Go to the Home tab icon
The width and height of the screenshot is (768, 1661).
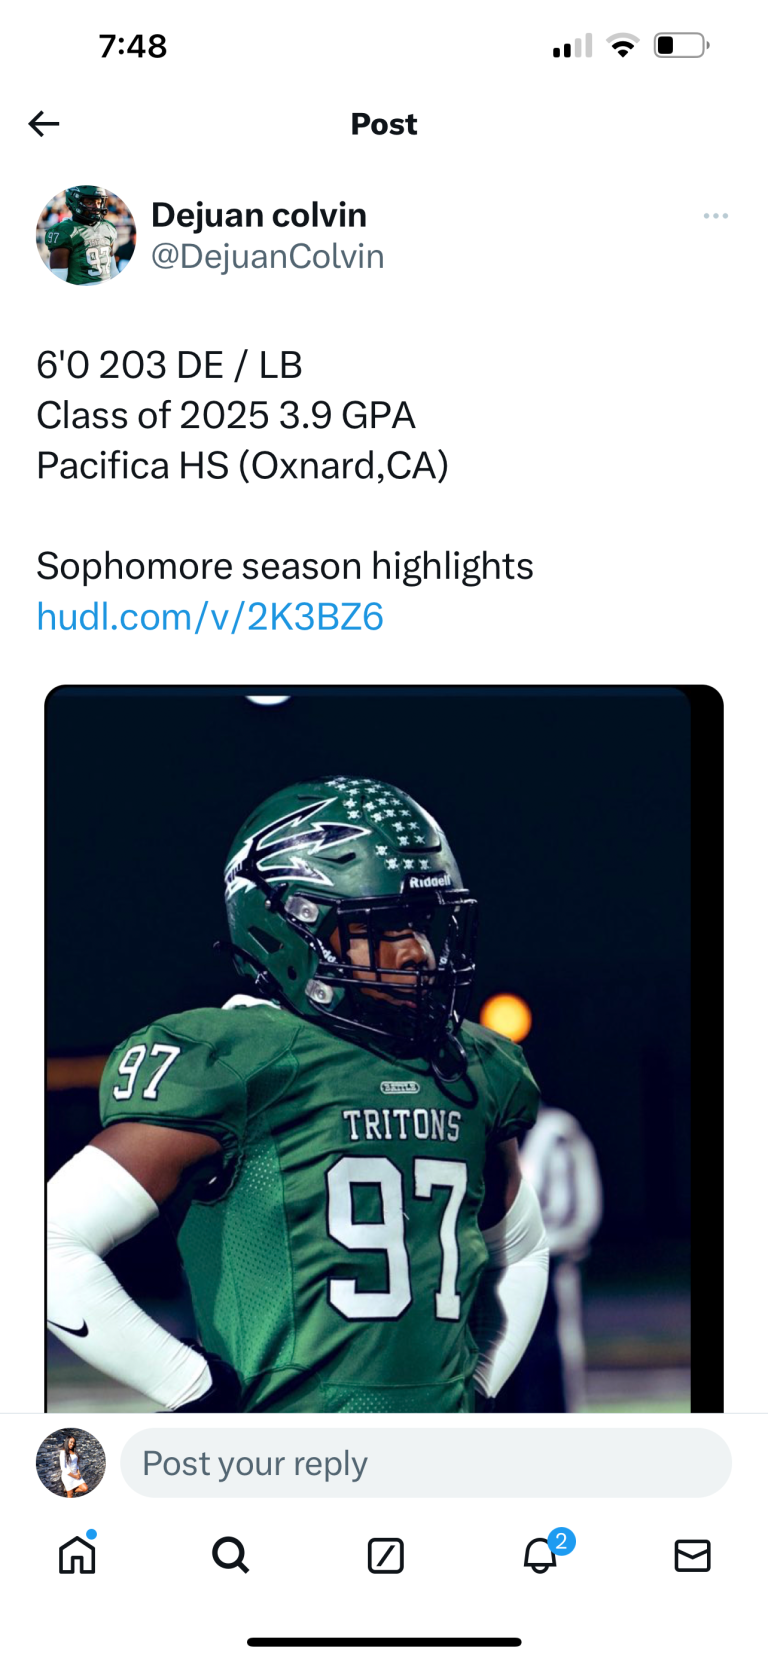(77, 1554)
